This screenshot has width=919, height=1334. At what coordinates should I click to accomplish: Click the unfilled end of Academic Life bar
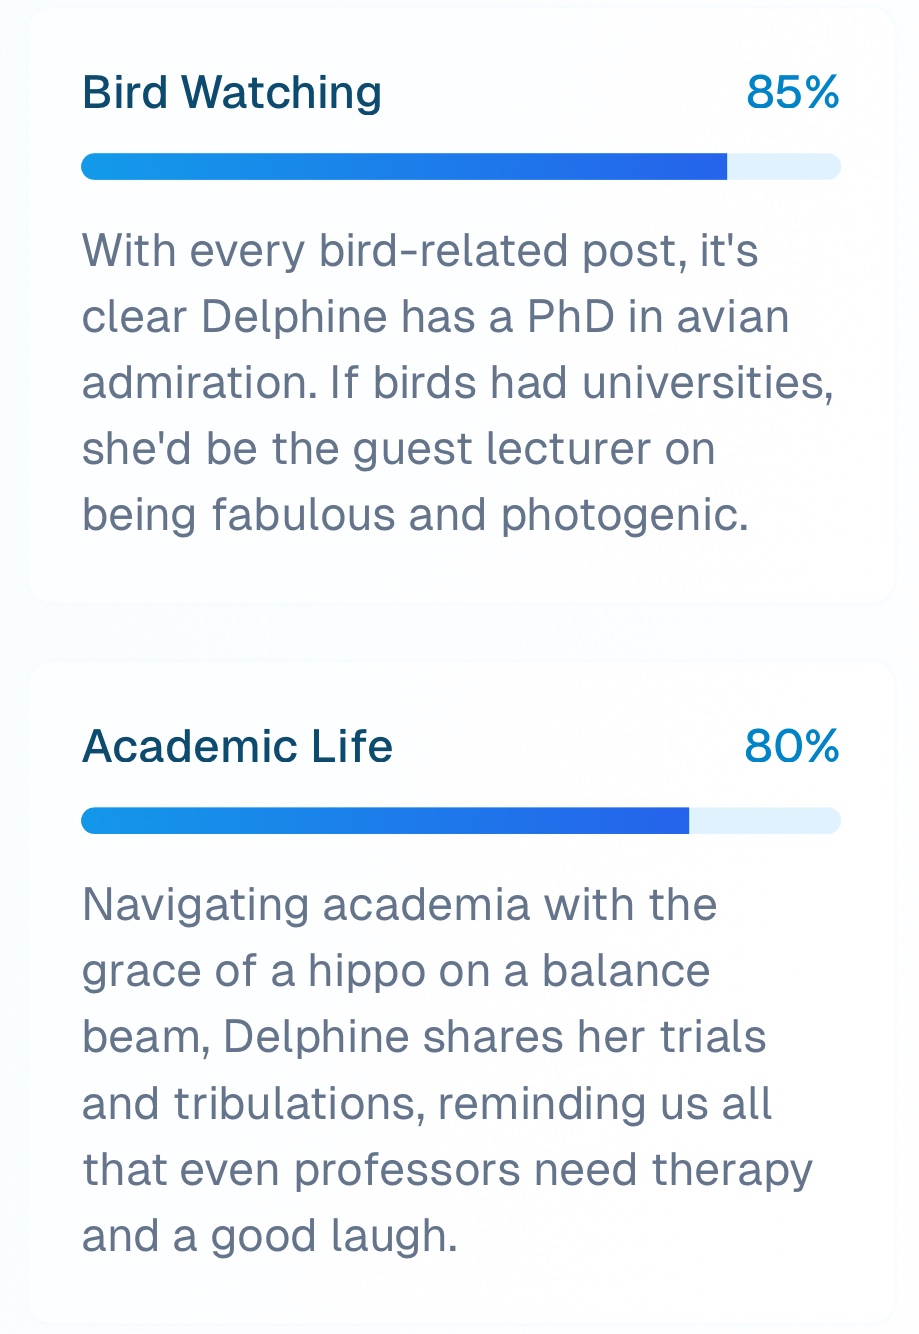click(764, 821)
